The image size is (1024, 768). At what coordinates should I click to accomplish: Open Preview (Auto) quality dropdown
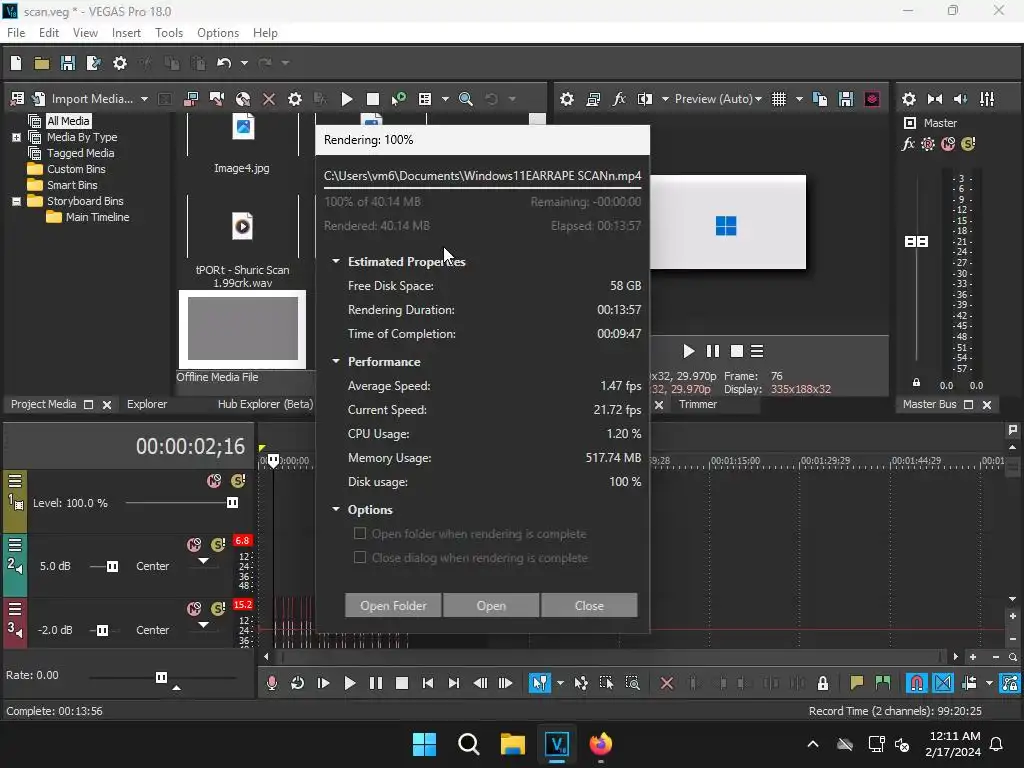point(718,99)
